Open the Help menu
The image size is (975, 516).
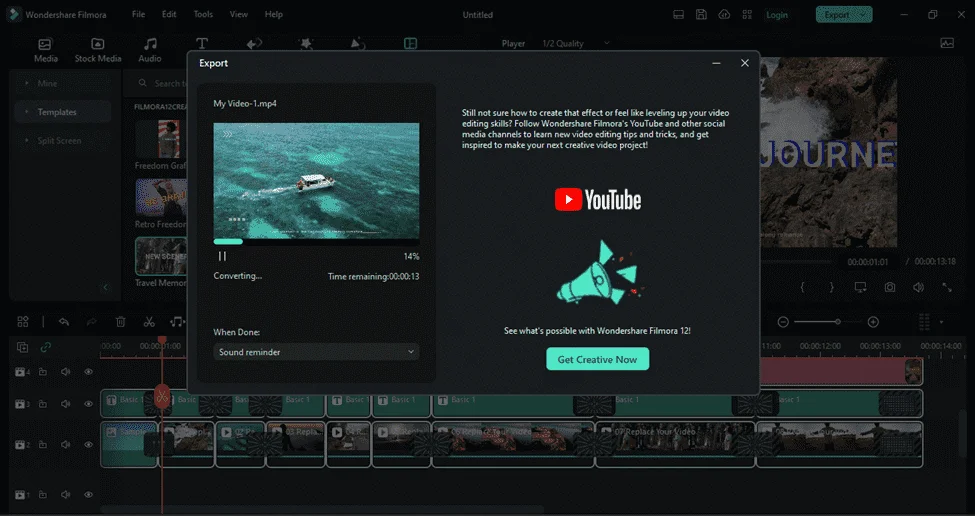(x=274, y=14)
